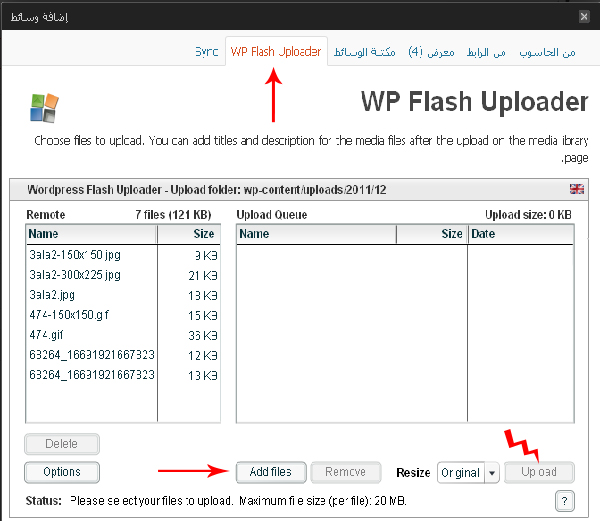Viewport: 600px width, 521px height.
Task: Click the Add files button
Action: 271,472
